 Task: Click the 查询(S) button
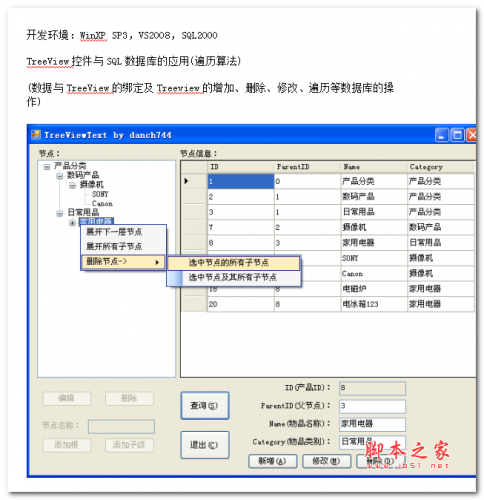[x=205, y=405]
